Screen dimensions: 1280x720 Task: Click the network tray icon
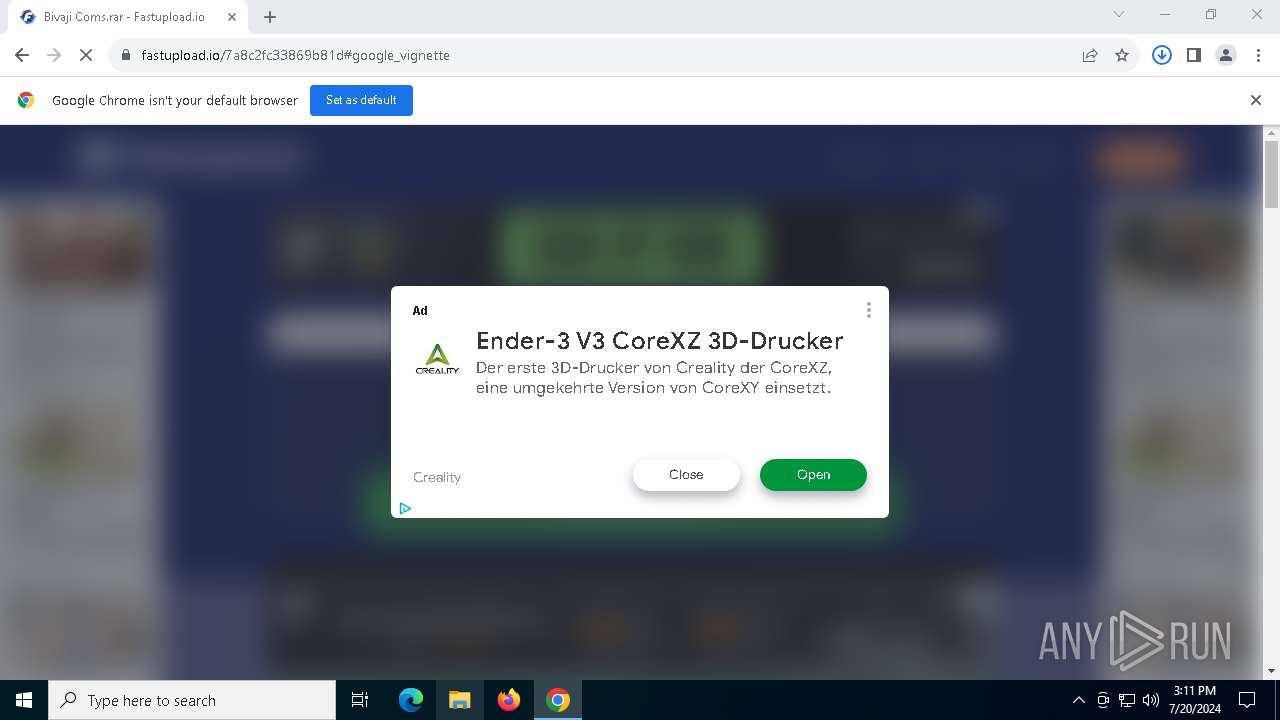1127,700
